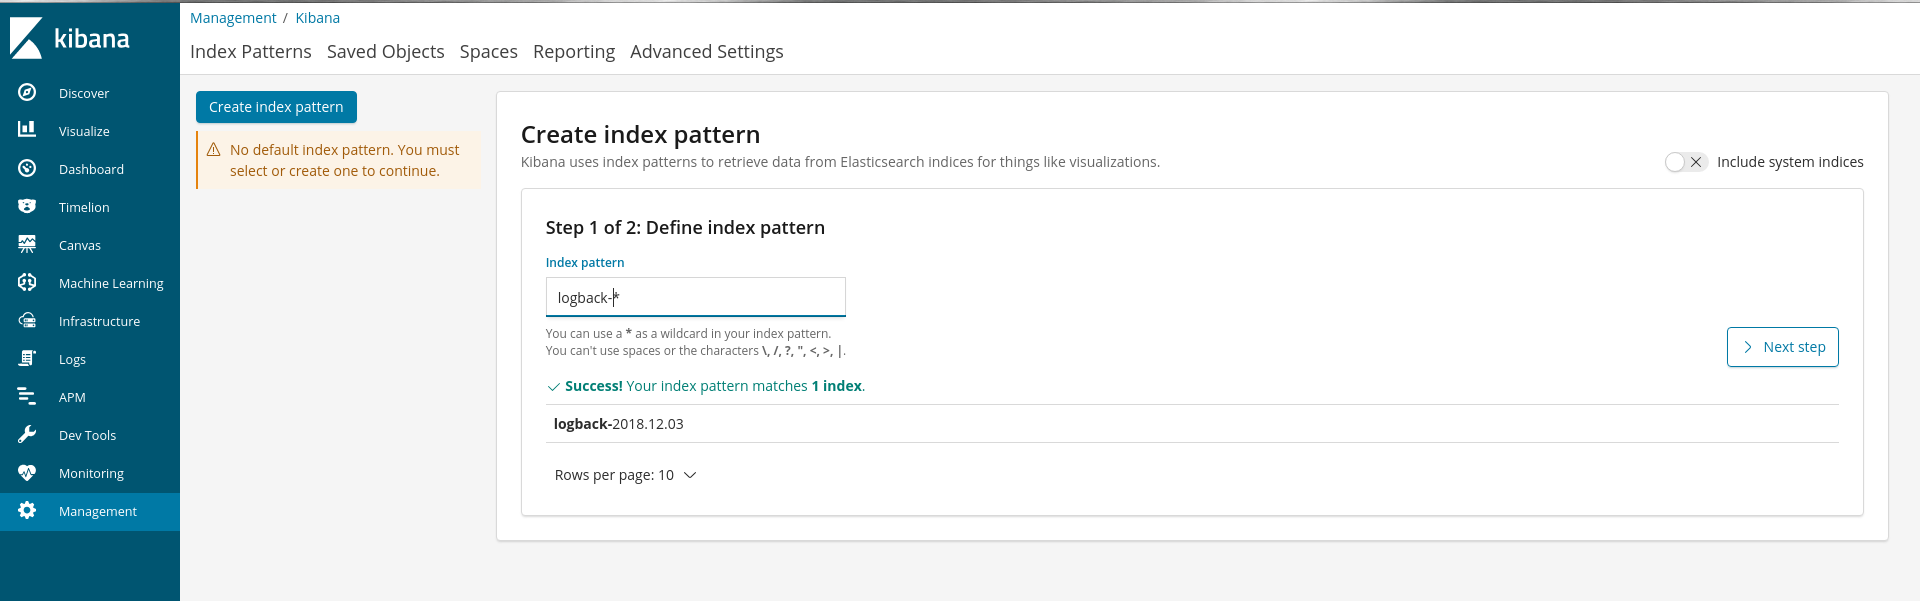Toggle Include system indices switch
Screen dimensions: 1920x601
point(1685,162)
